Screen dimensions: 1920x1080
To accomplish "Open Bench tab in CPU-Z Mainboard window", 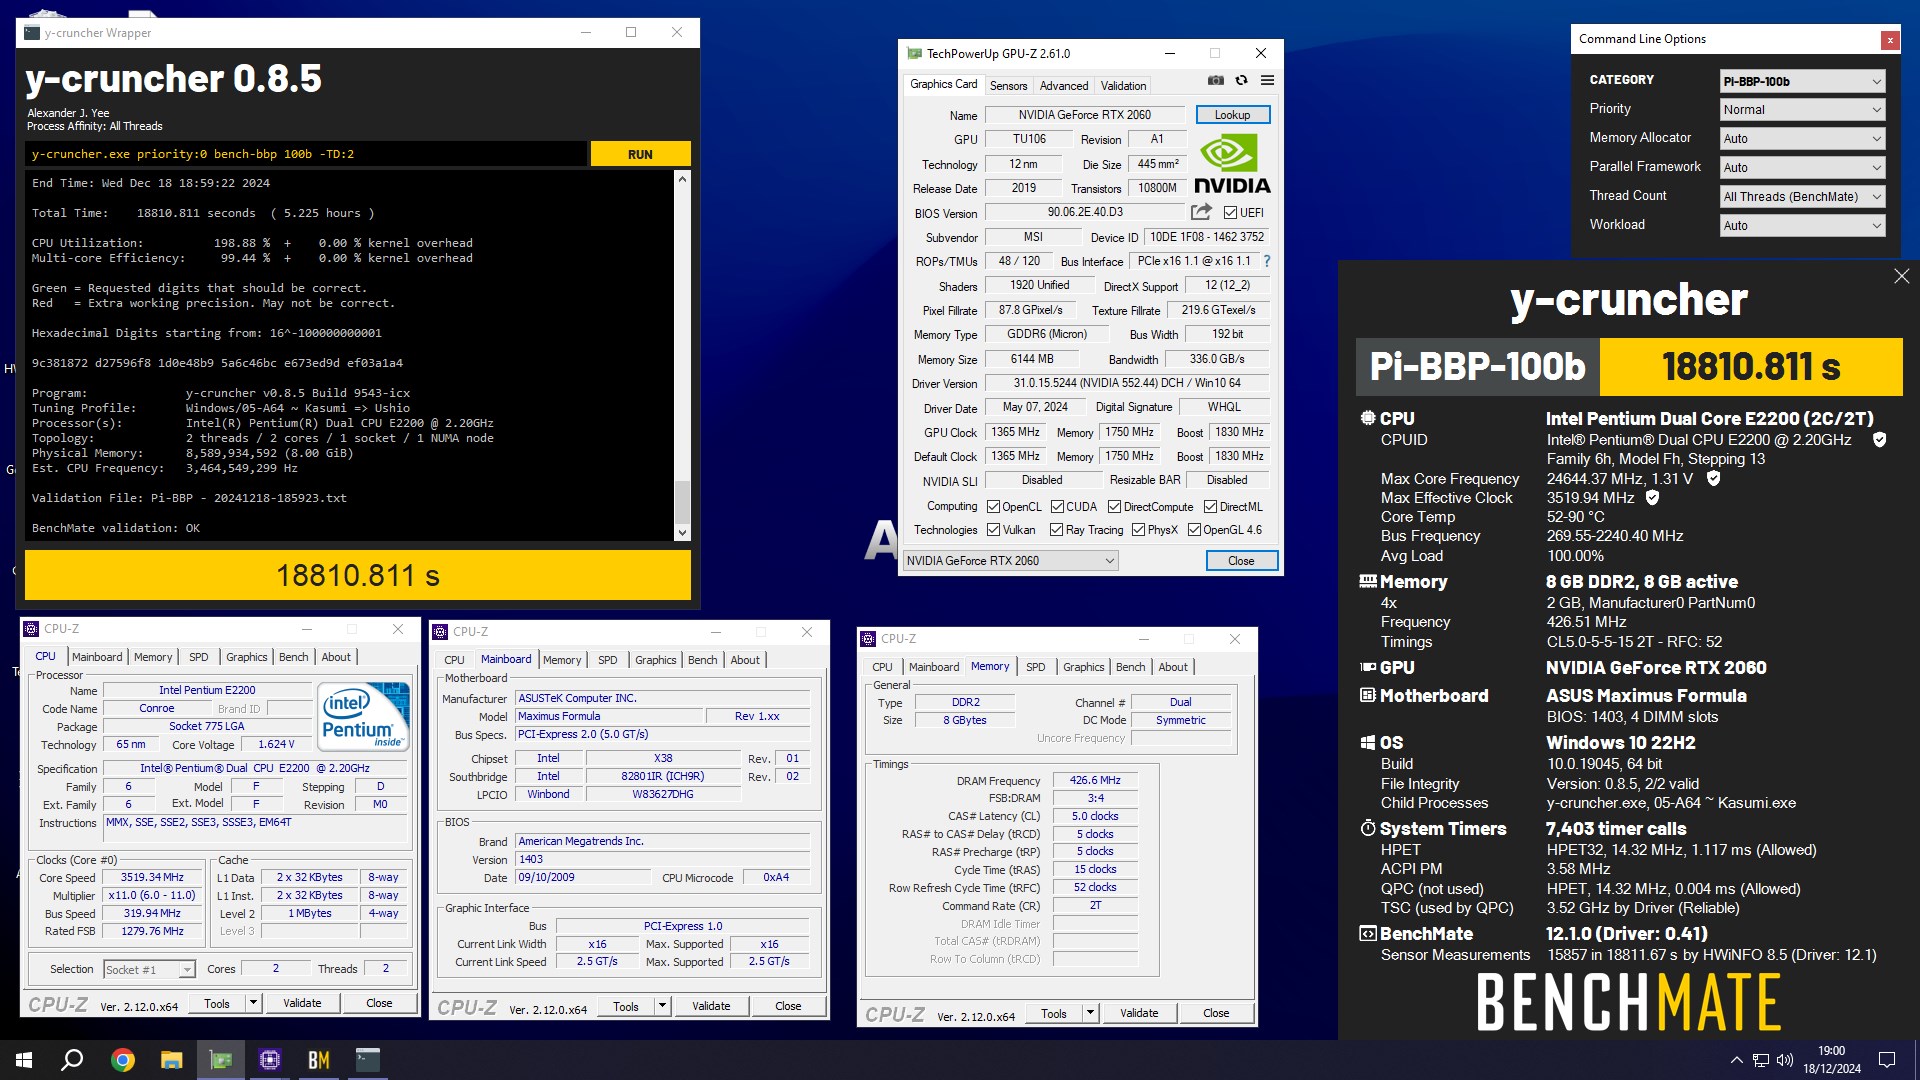I will click(x=702, y=660).
